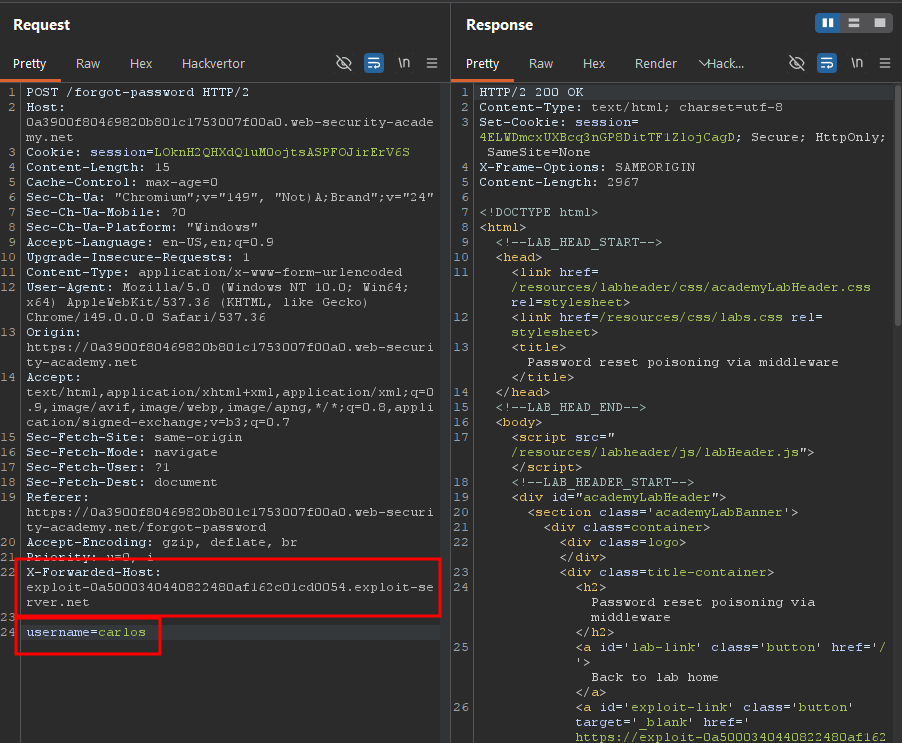
Task: Click the labHeader.js script path
Action: click(655, 452)
